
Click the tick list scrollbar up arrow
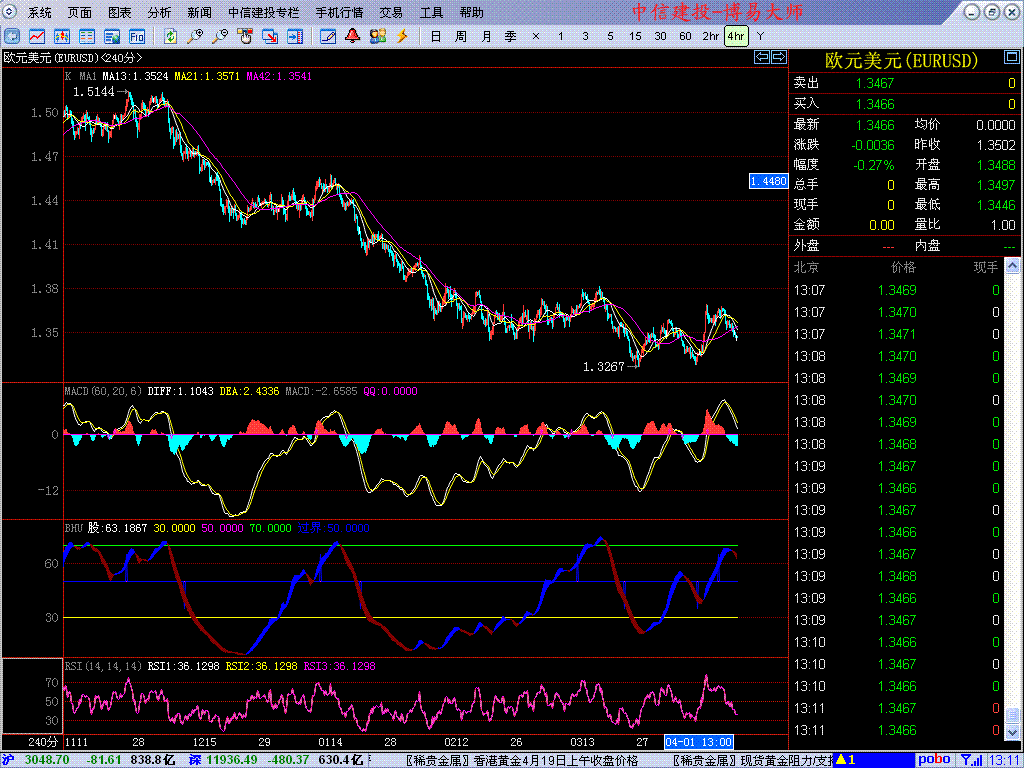click(x=1012, y=266)
